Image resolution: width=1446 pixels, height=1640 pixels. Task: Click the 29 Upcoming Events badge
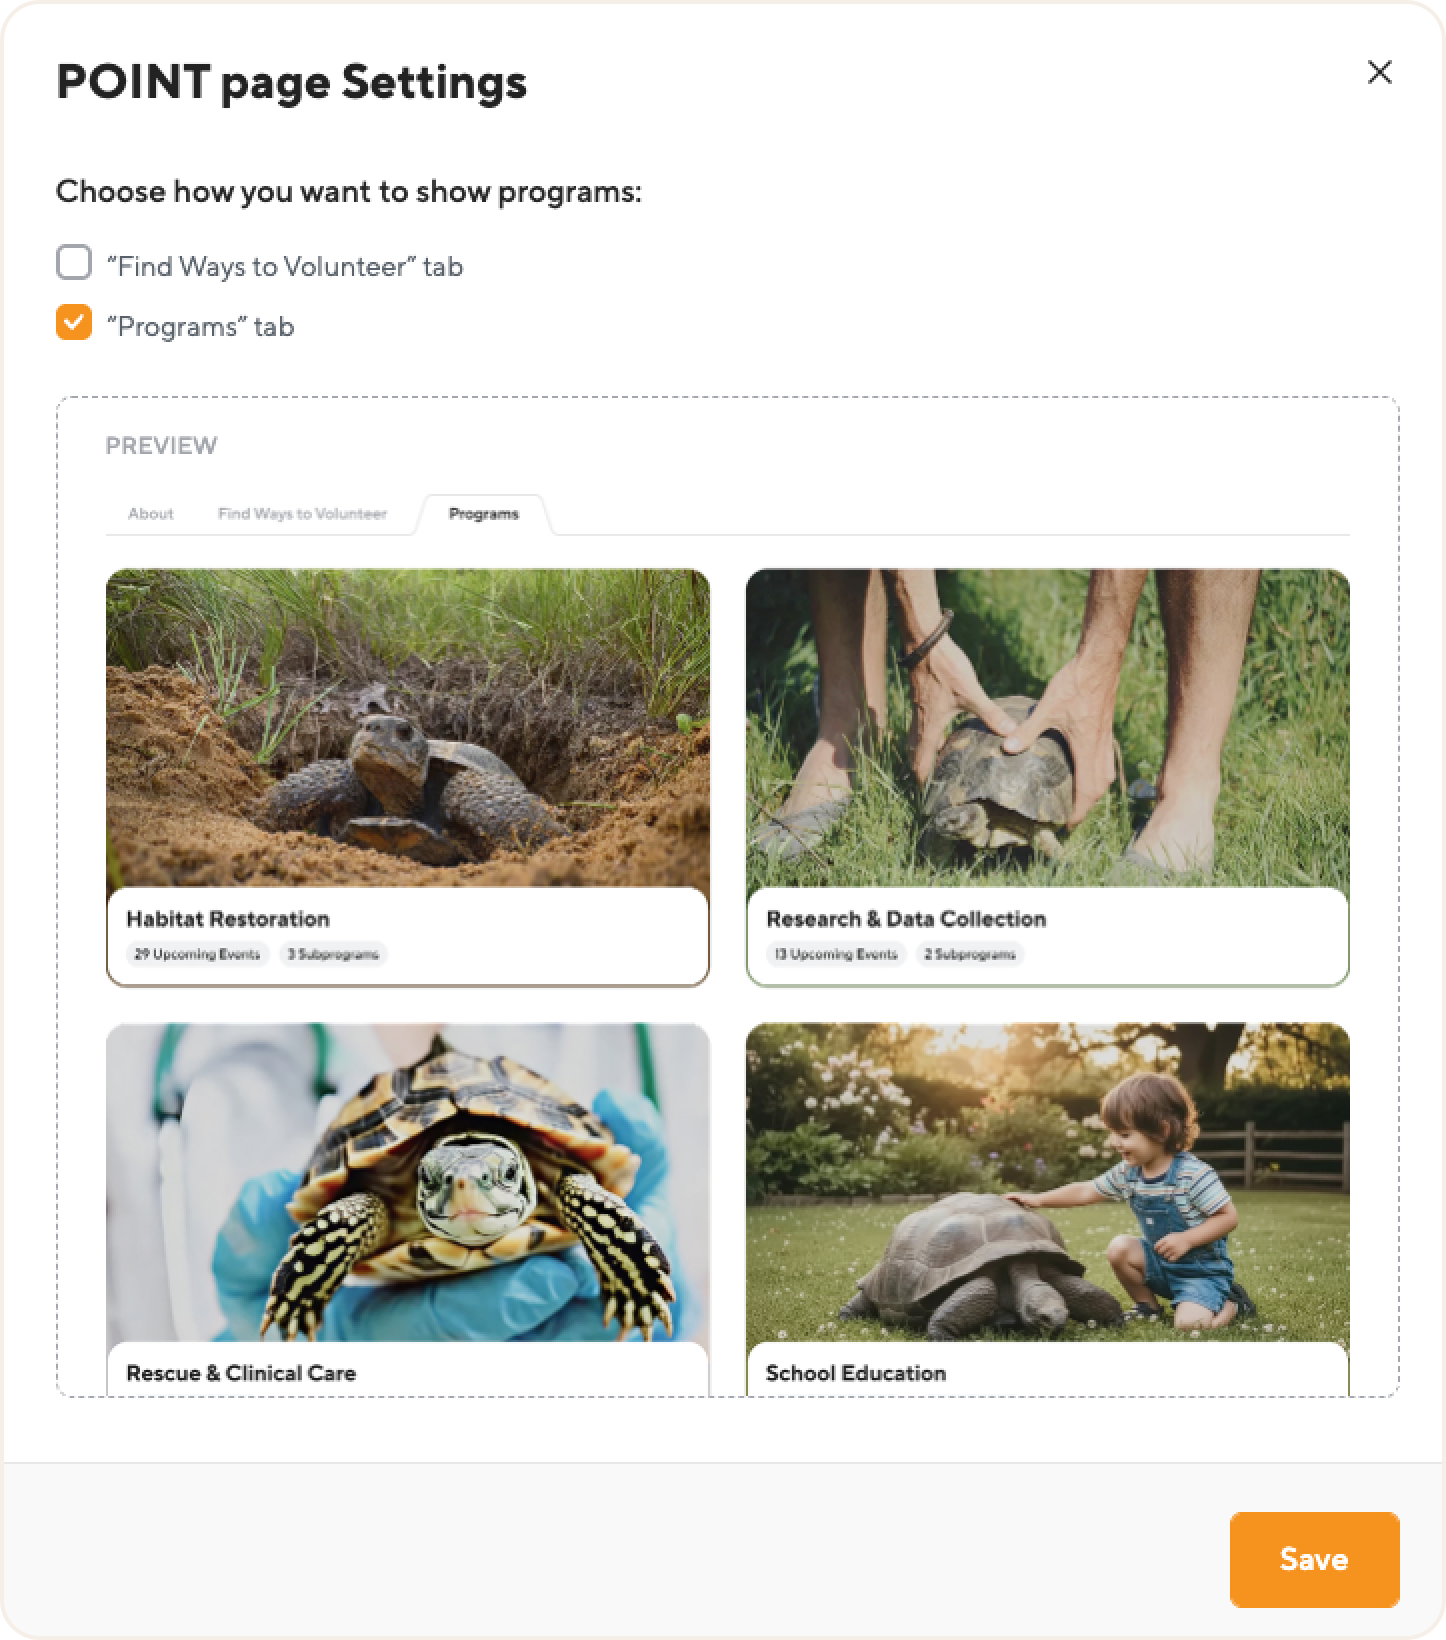[x=197, y=954]
